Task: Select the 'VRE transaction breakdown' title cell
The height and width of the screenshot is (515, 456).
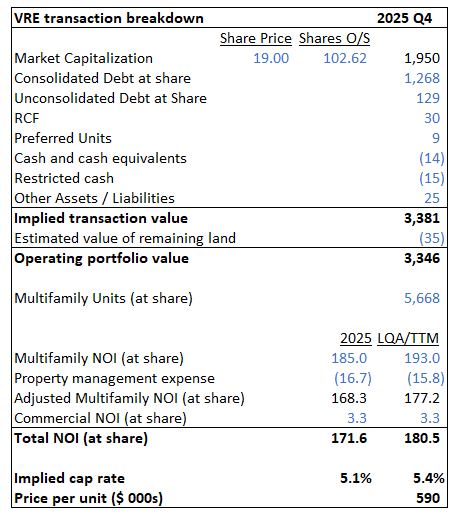Action: (109, 18)
